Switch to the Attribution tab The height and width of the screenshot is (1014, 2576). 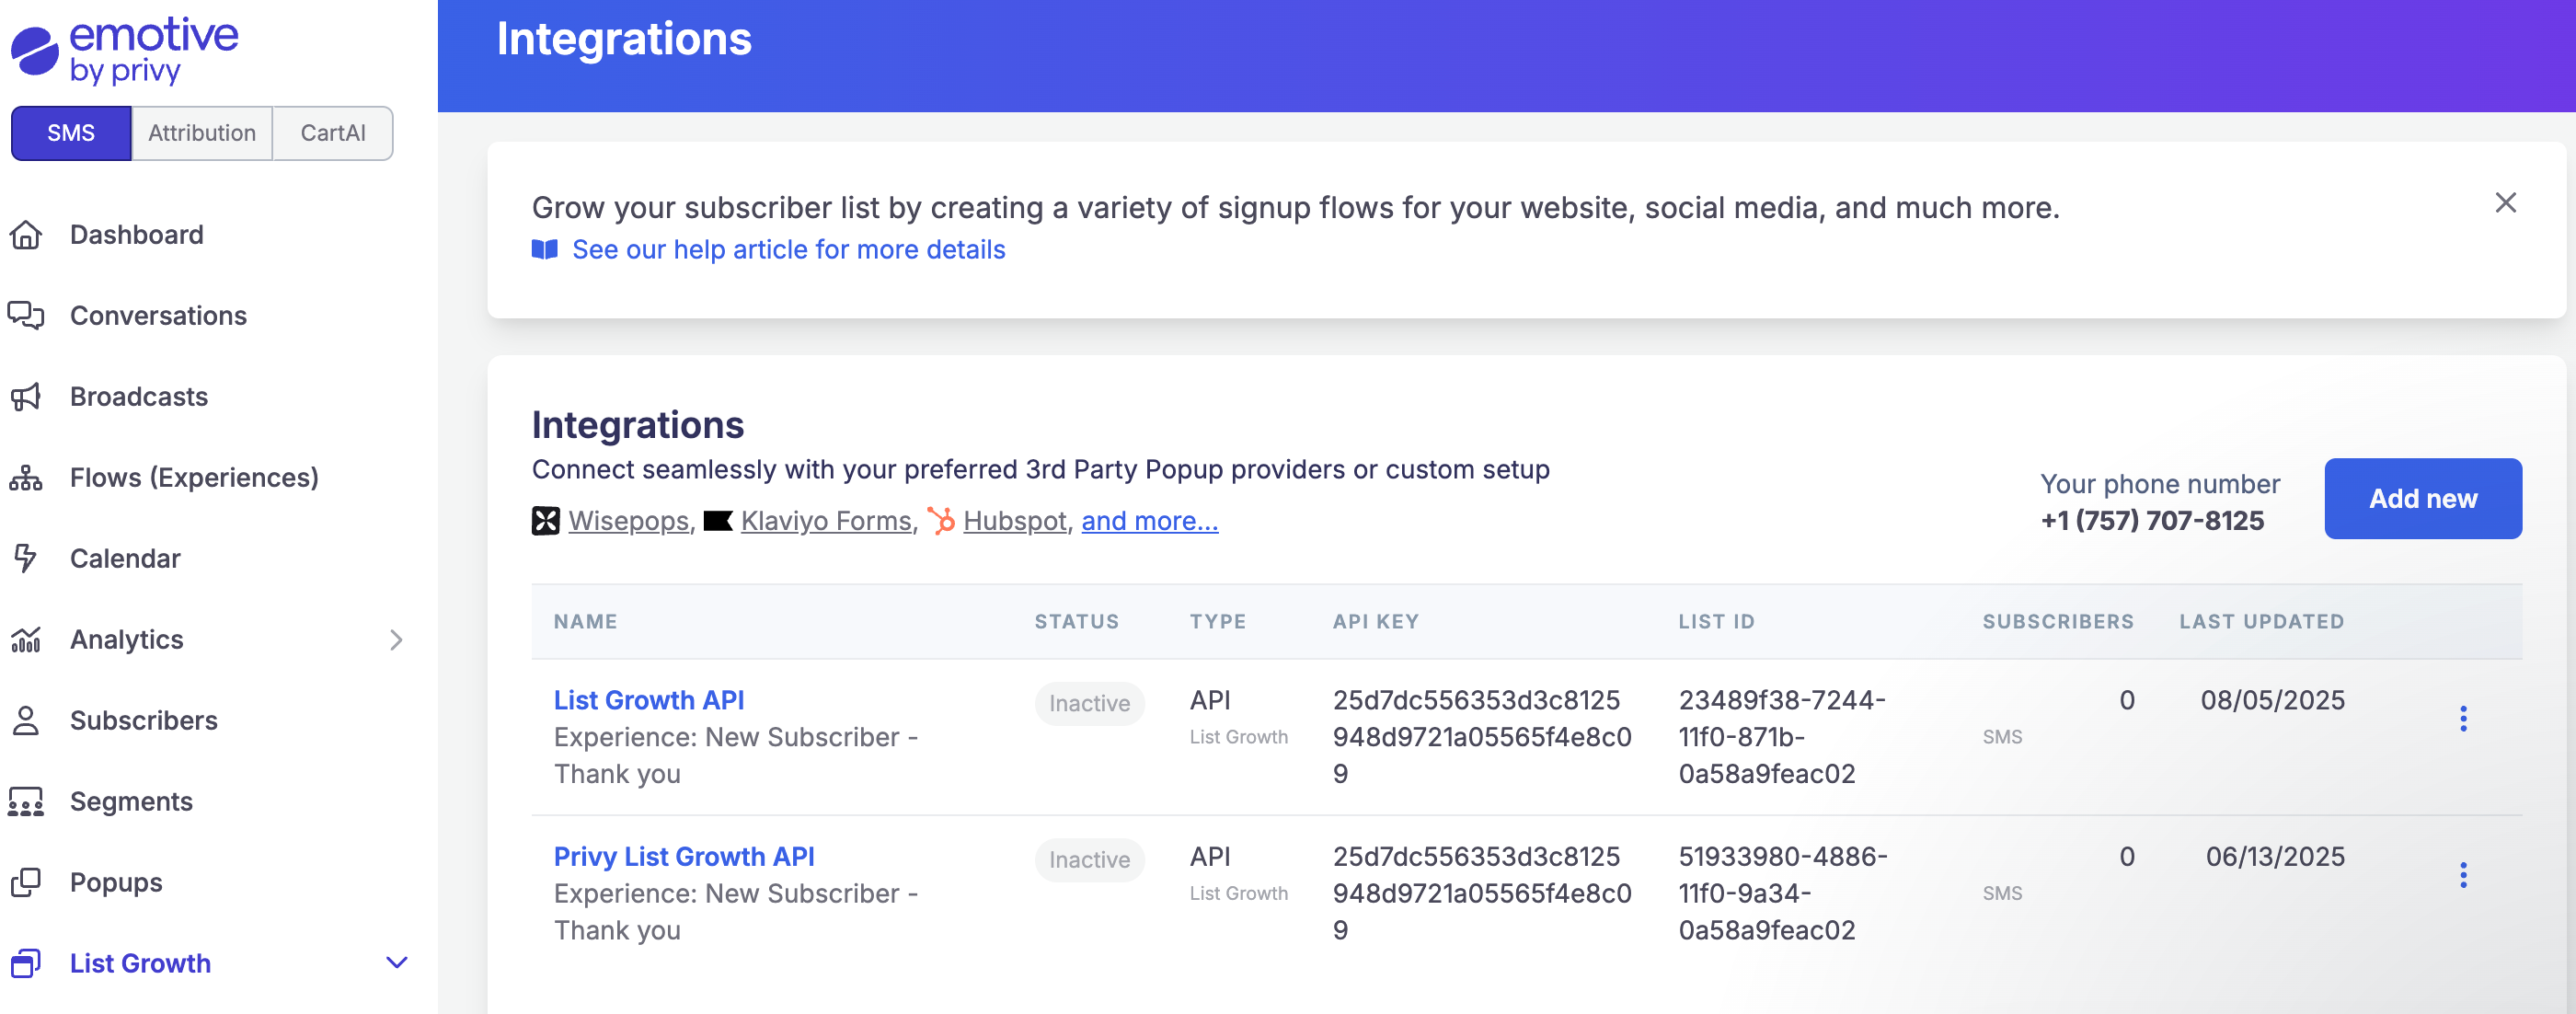click(x=202, y=132)
